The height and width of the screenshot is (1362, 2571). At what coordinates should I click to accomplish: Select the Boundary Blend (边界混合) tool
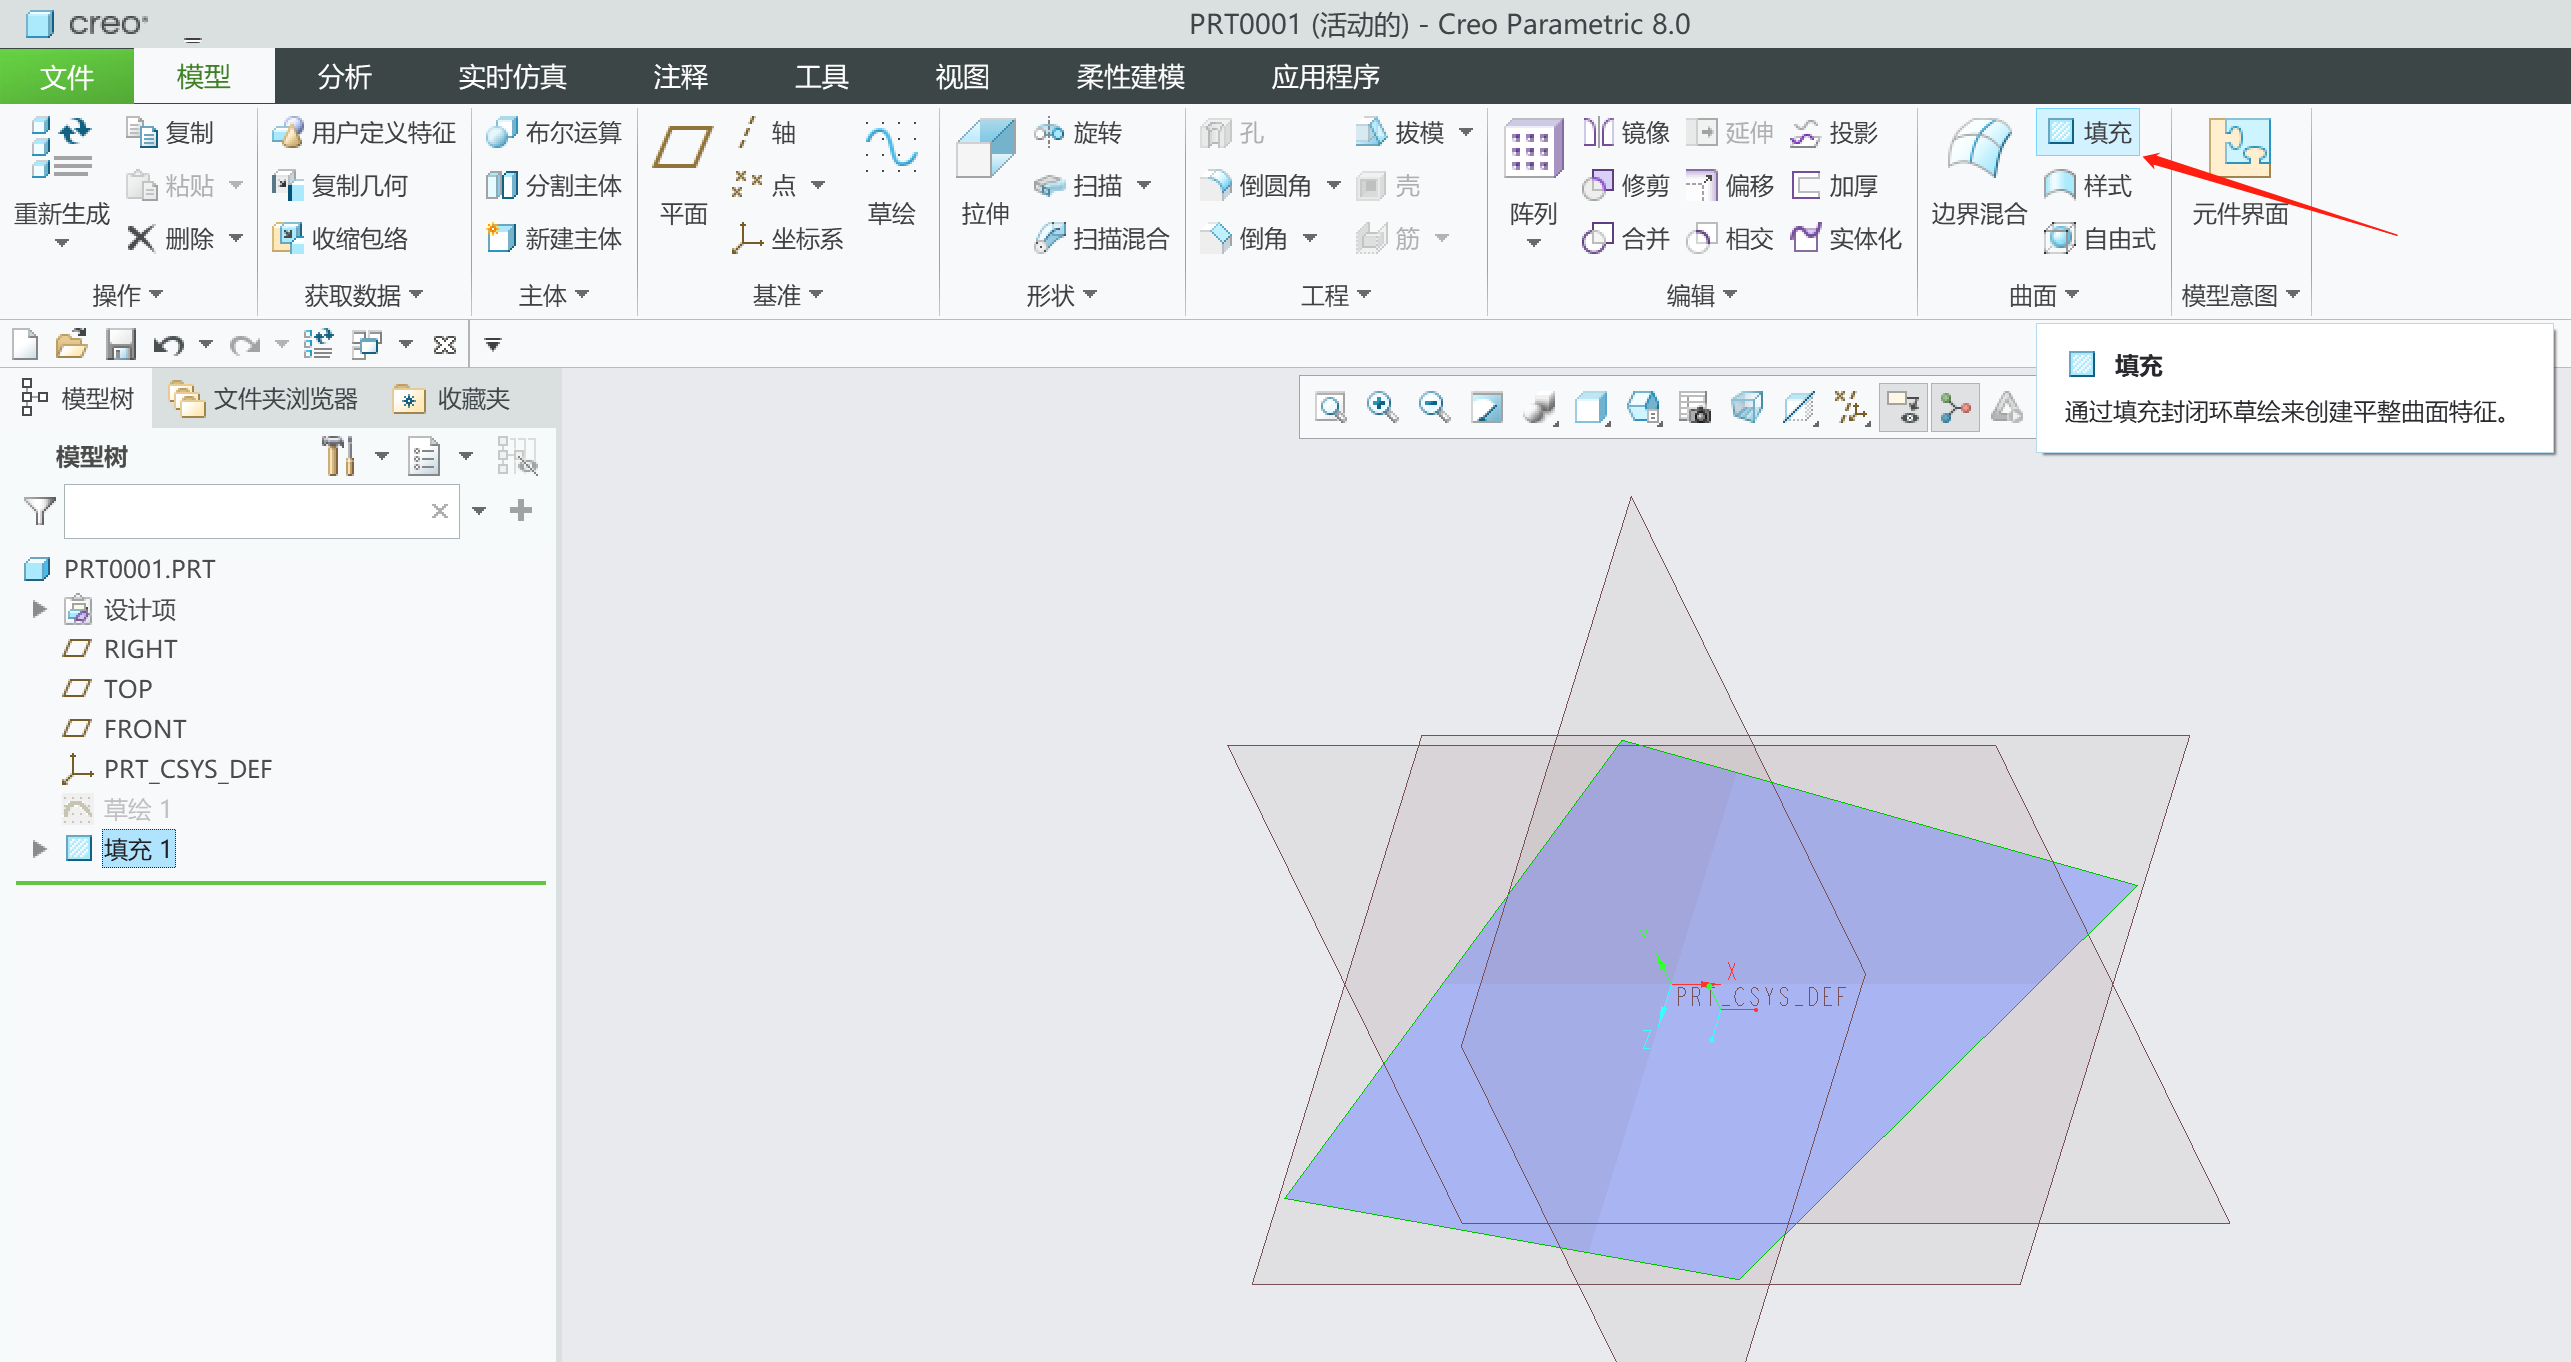(1978, 172)
